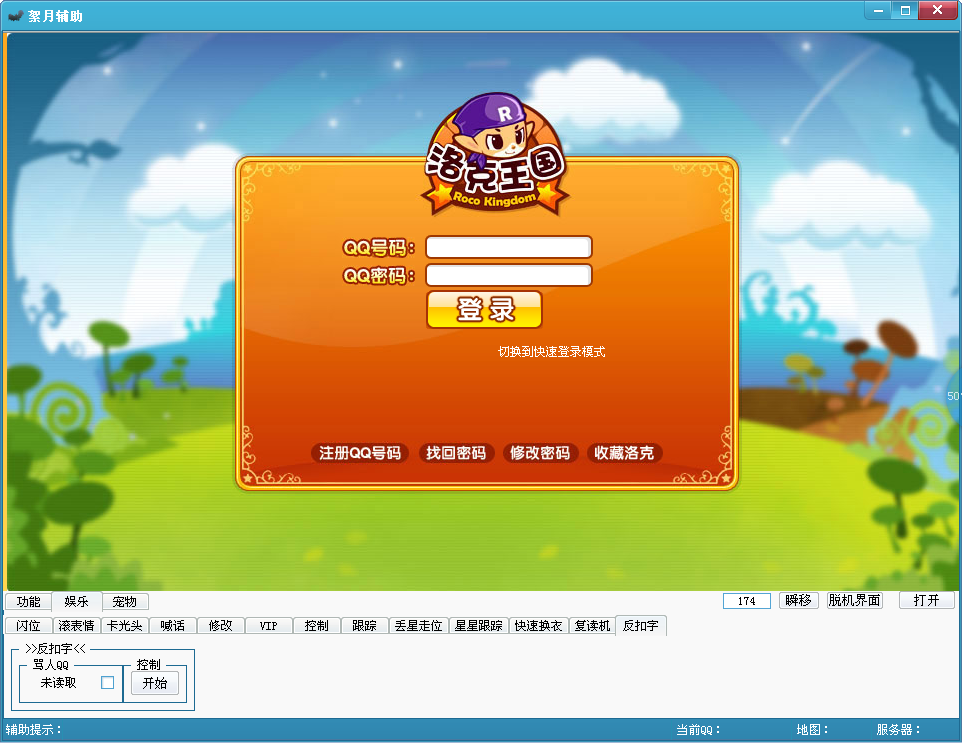Click the 开始 start button
The width and height of the screenshot is (962, 743).
coord(155,683)
